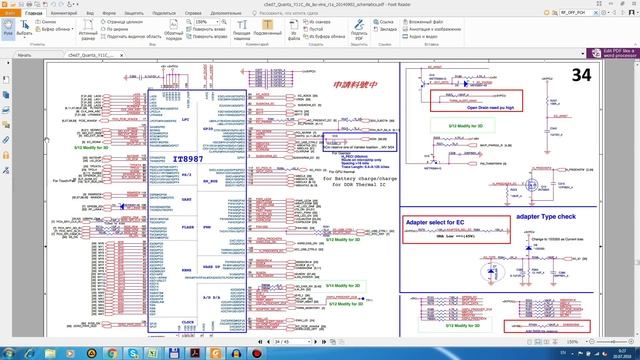Image resolution: width=640 pixels, height=360 pixels.
Task: Open the Форма (Form) tab
Action: tap(109, 13)
